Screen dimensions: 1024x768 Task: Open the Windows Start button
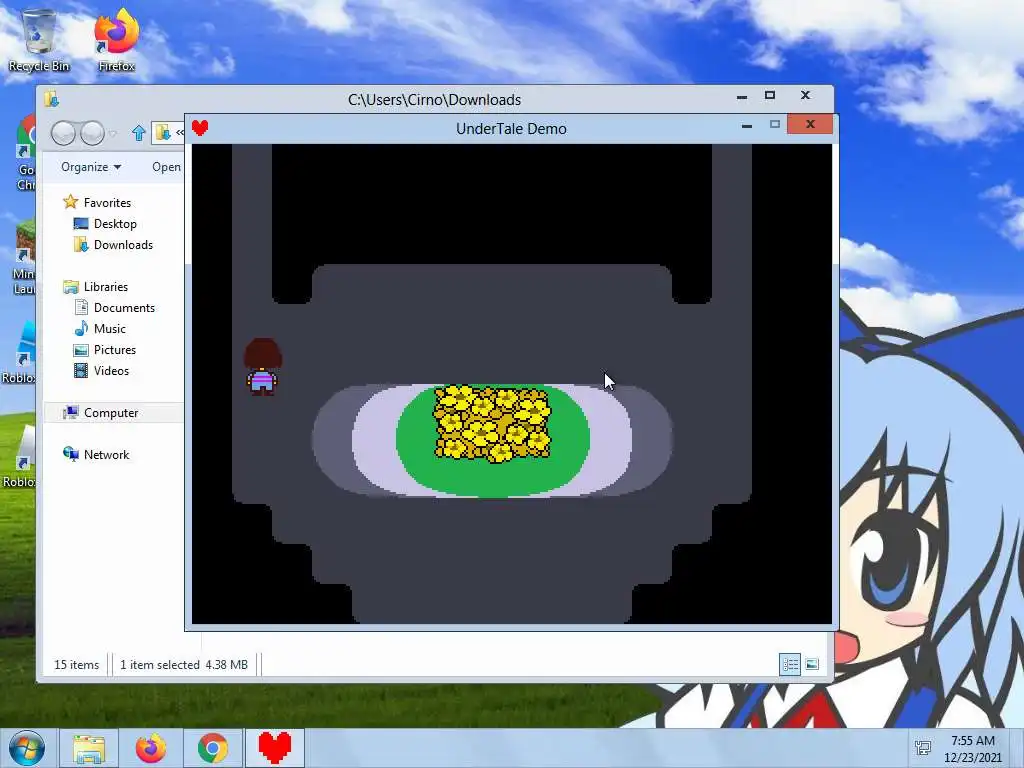click(x=27, y=748)
